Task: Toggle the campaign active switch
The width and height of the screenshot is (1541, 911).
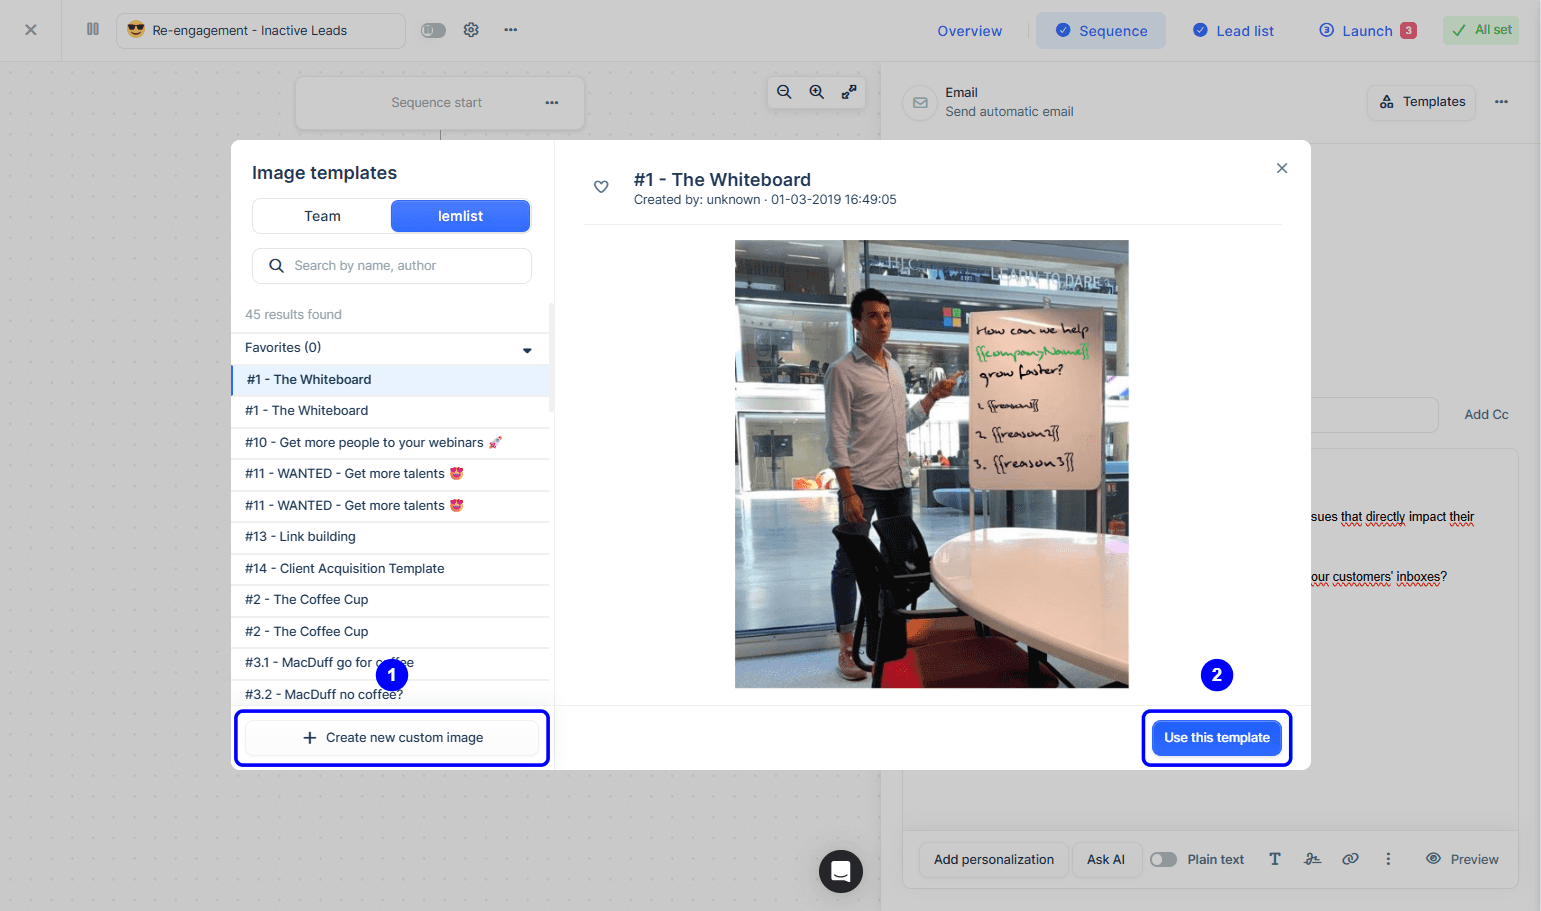Action: point(433,30)
